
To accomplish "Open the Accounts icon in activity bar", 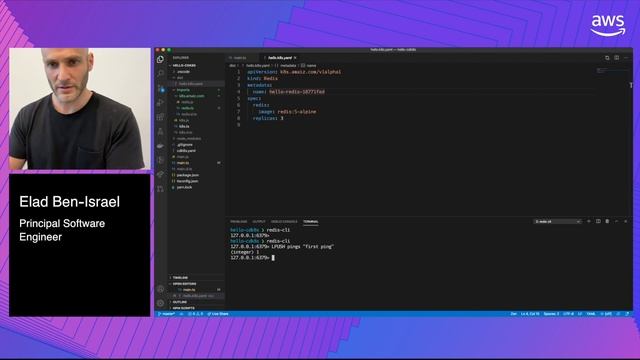I will pyautogui.click(x=160, y=289).
